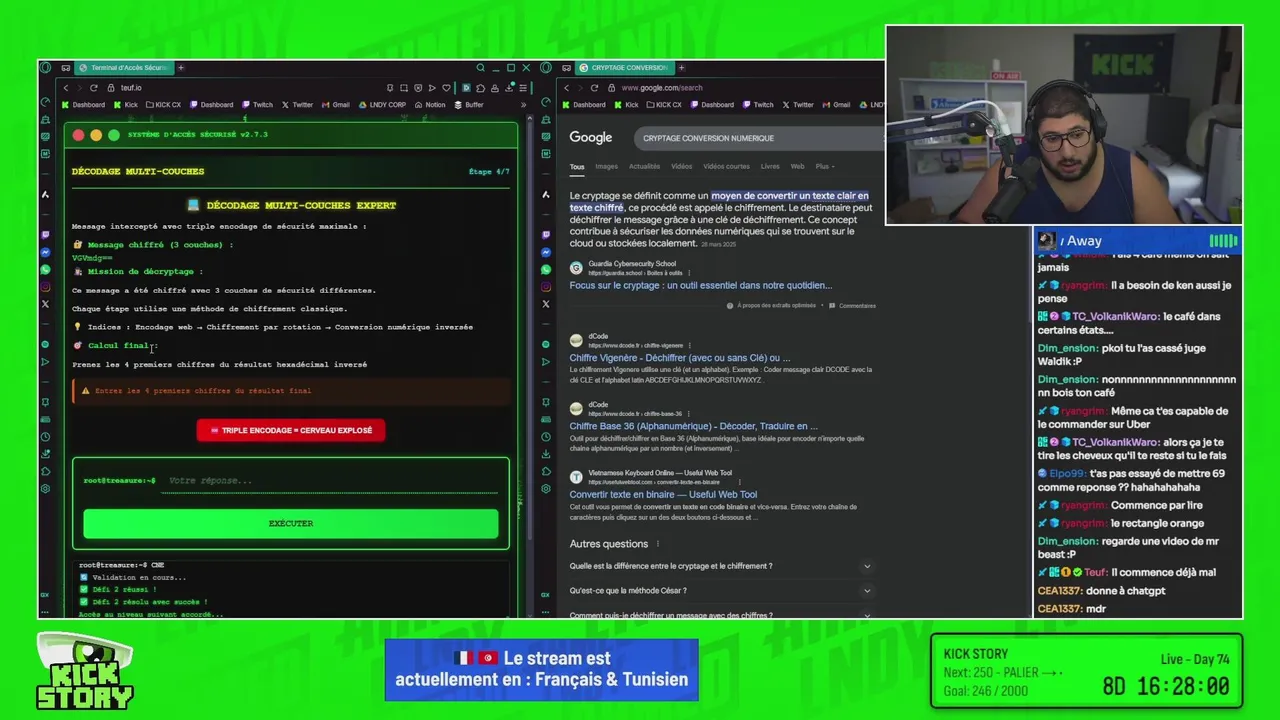Open the downloads icon in left toolbar

(509, 88)
